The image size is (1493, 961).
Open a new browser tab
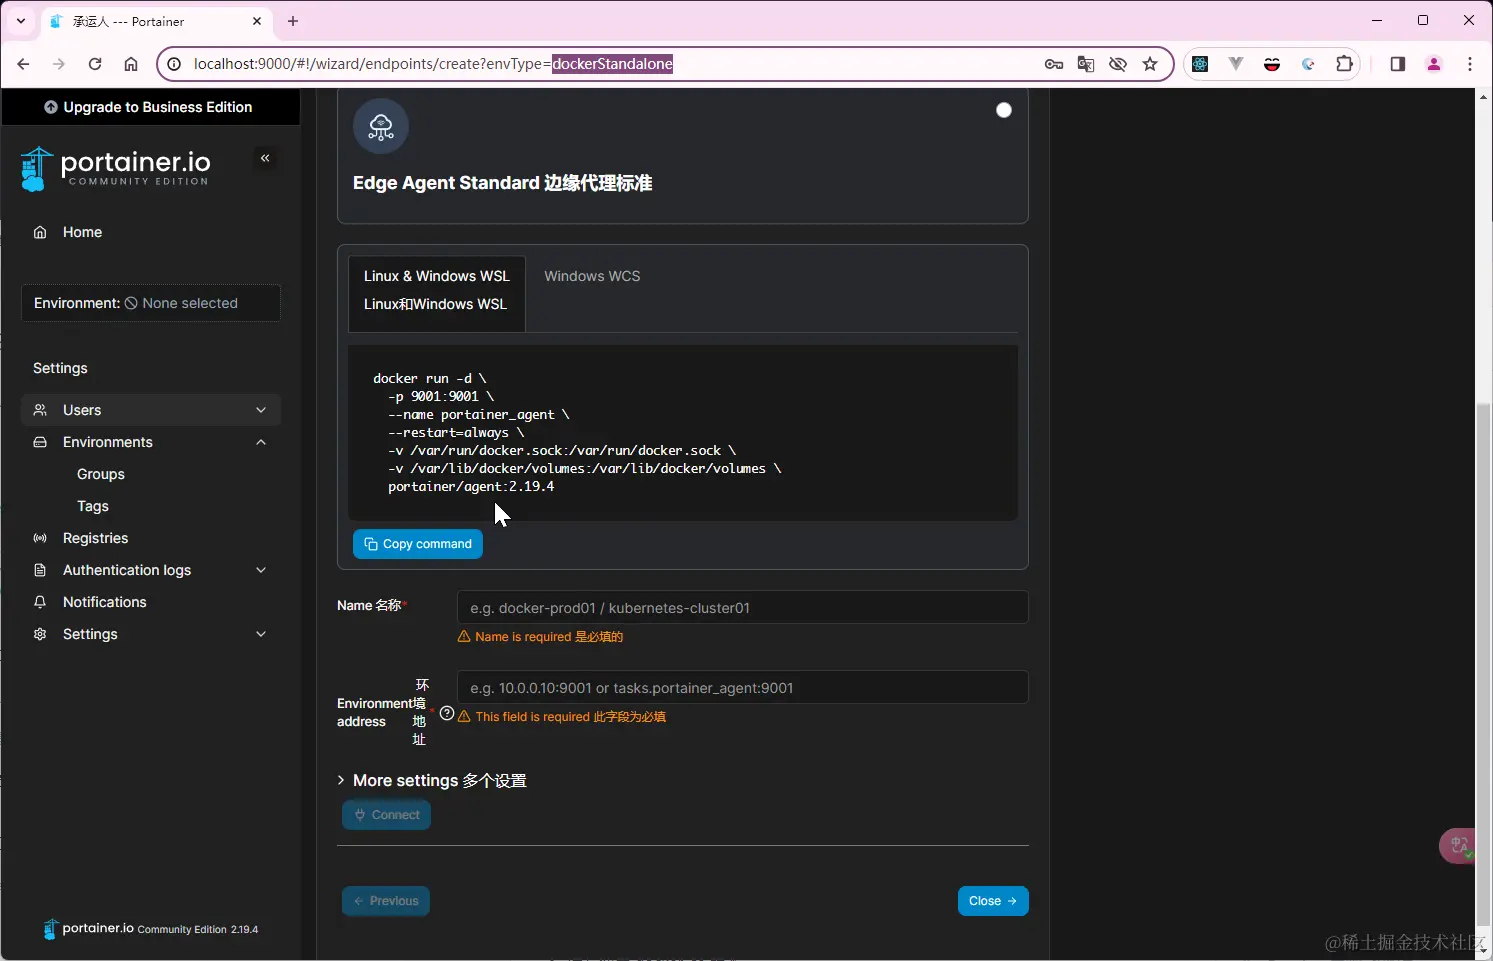(293, 21)
